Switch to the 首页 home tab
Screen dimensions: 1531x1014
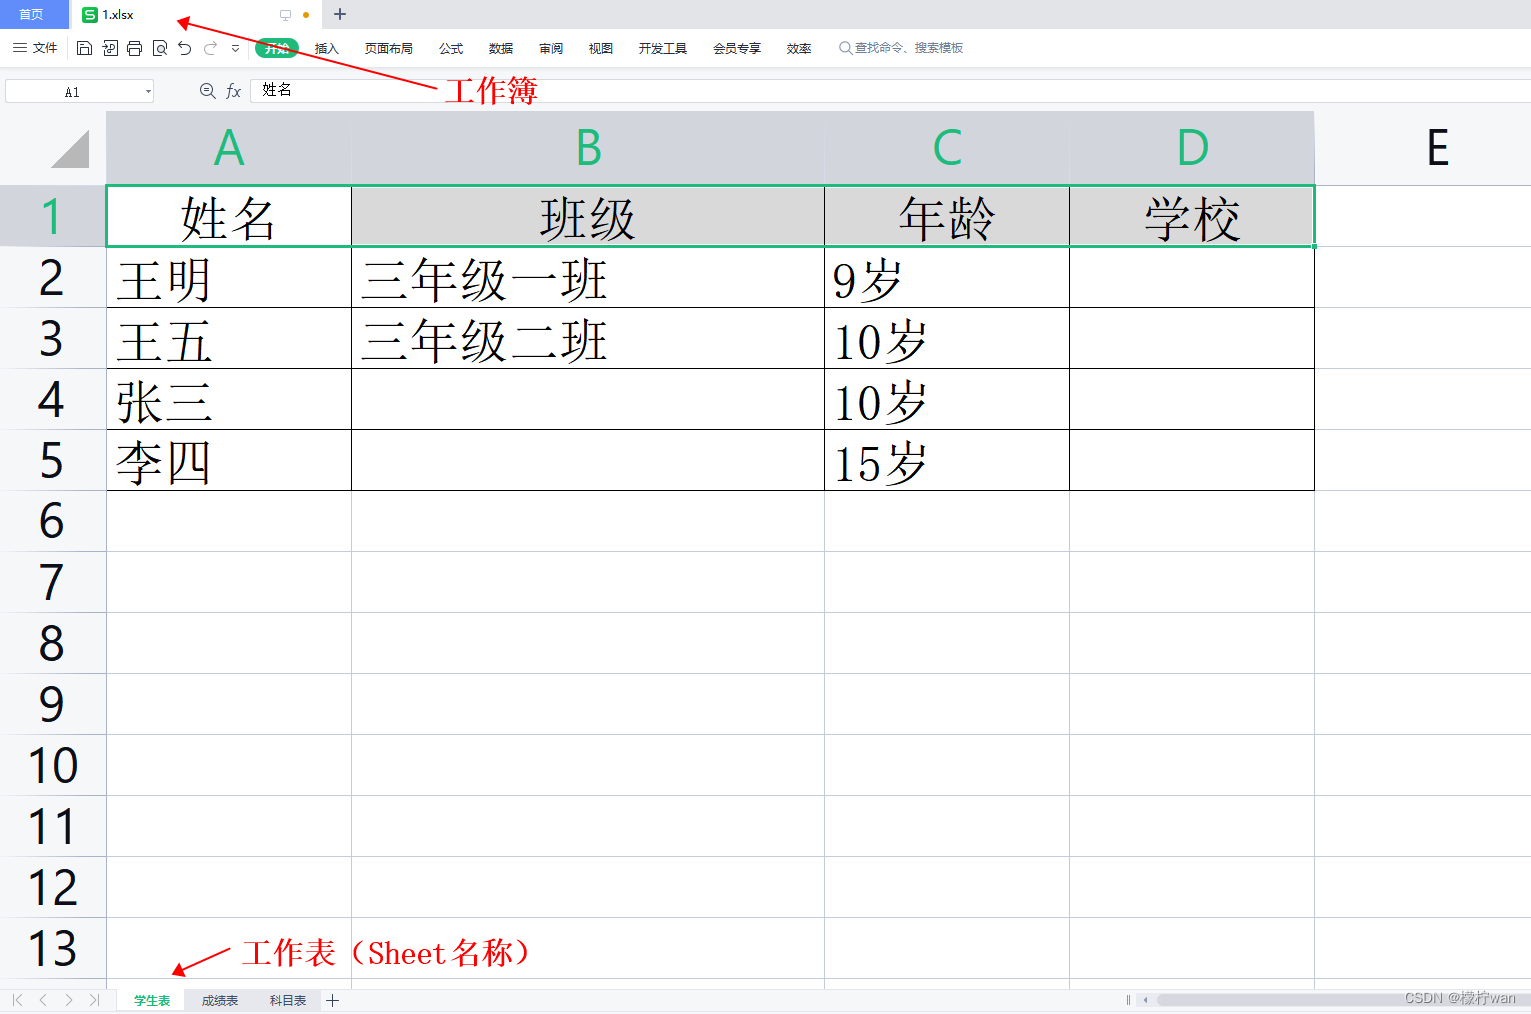coord(32,14)
